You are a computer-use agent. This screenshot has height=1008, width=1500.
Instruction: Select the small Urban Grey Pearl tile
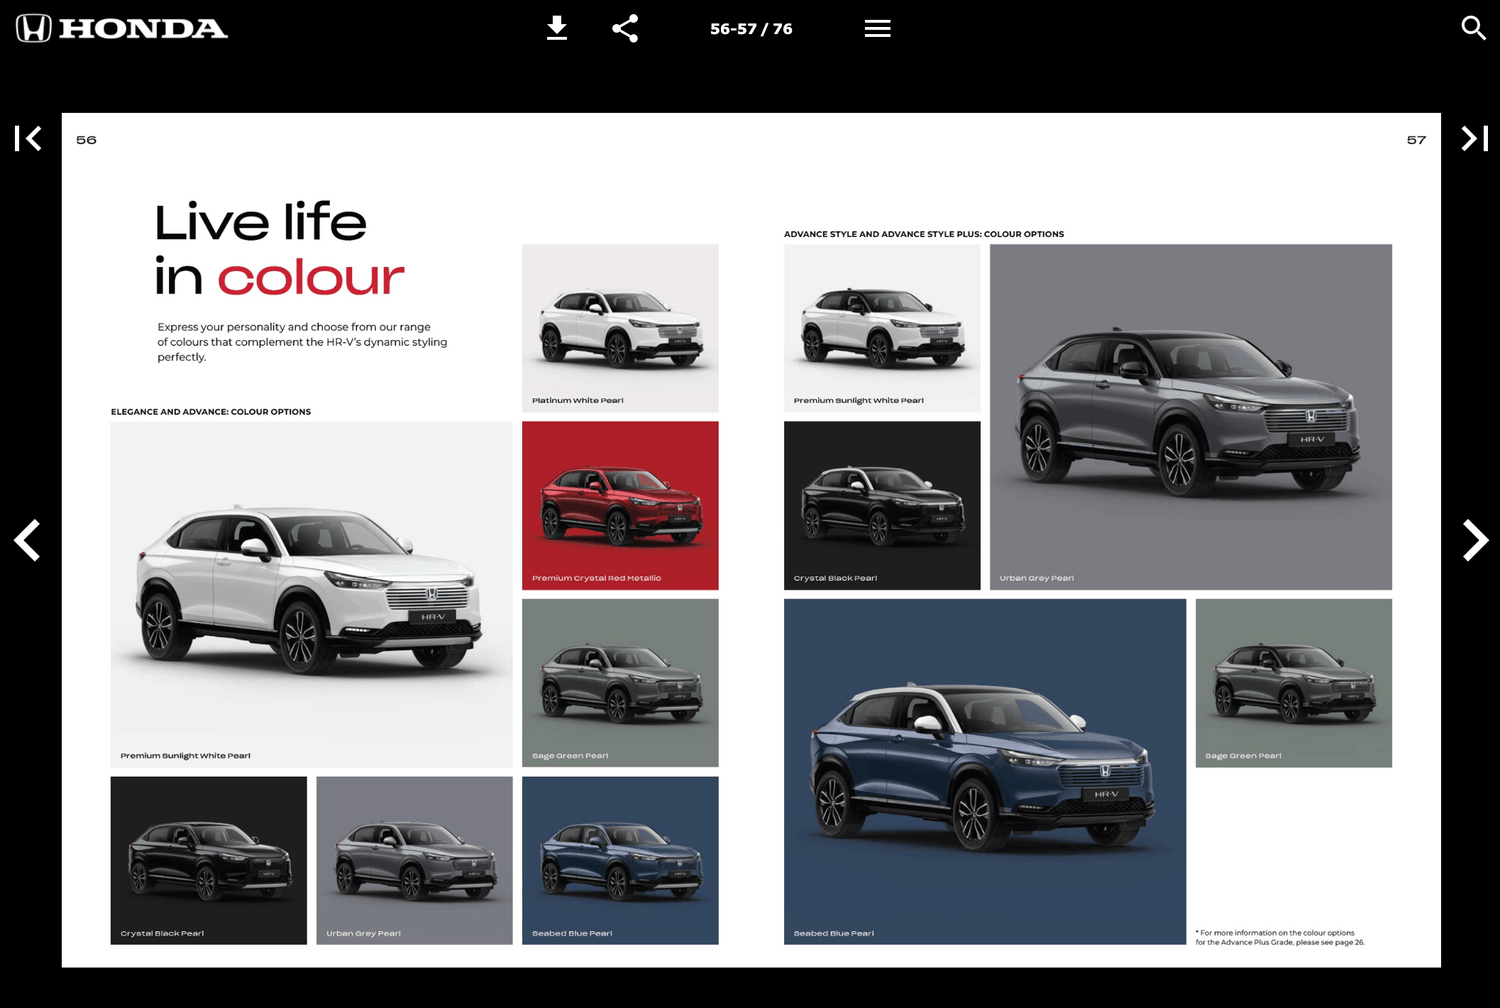[414, 860]
